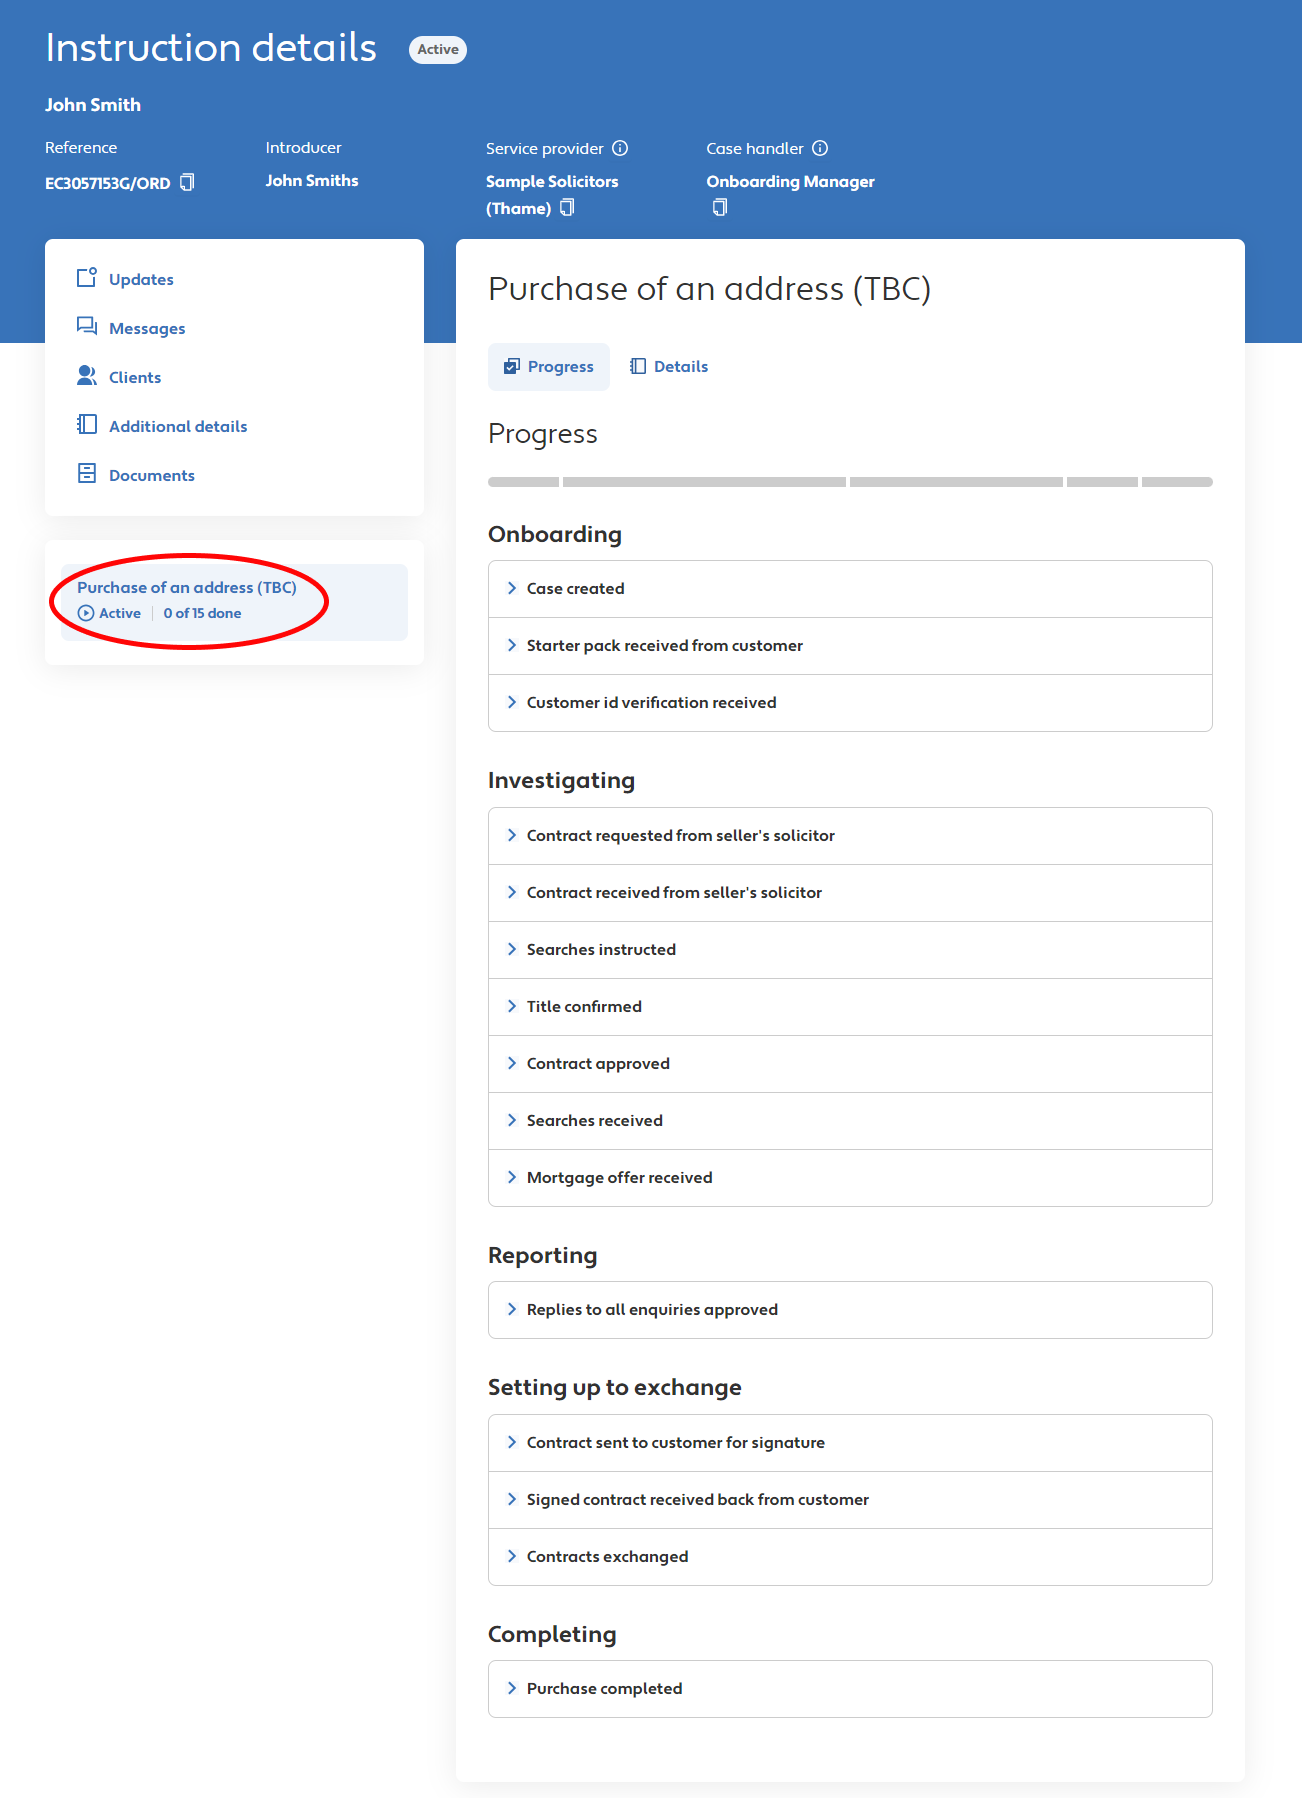Copy the Sample Solicitors (Thame) provider name
This screenshot has height=1798, width=1302.
tap(567, 208)
